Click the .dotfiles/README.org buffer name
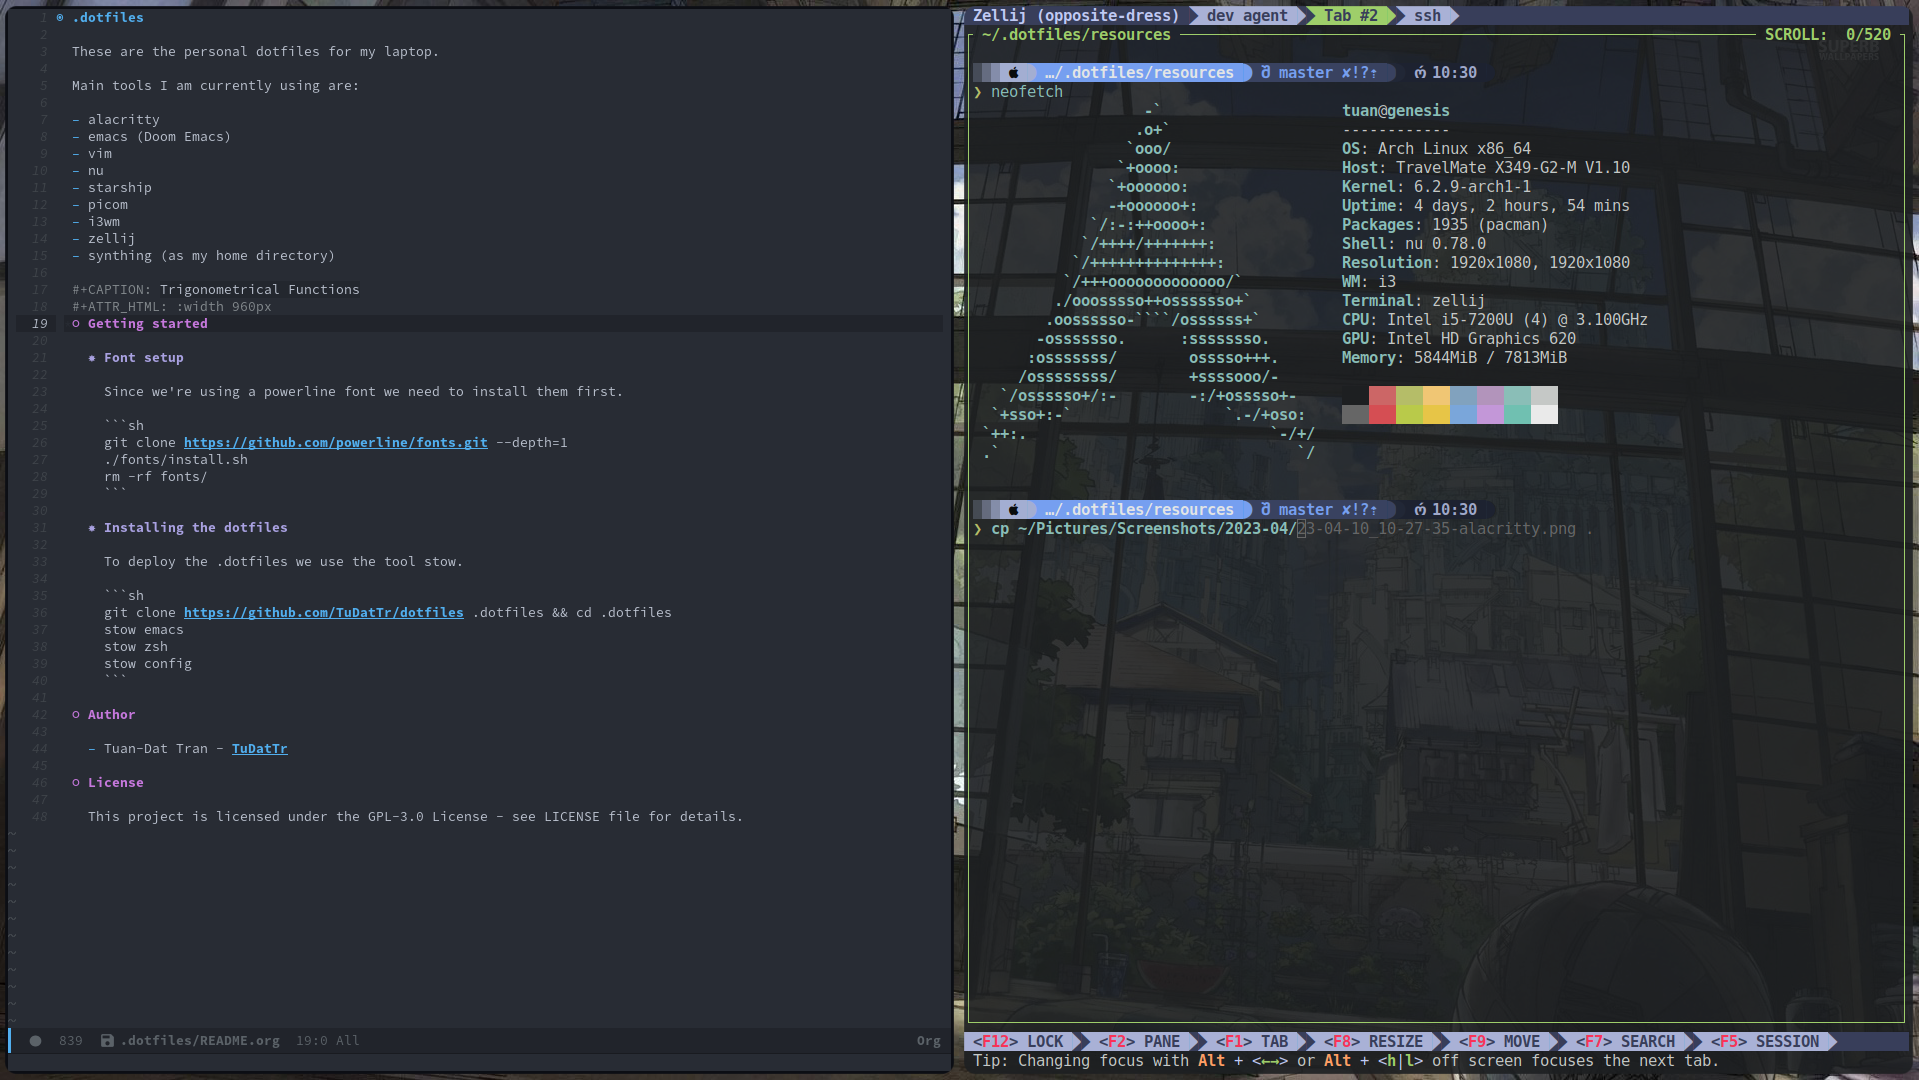This screenshot has height=1080, width=1919. pos(200,1041)
